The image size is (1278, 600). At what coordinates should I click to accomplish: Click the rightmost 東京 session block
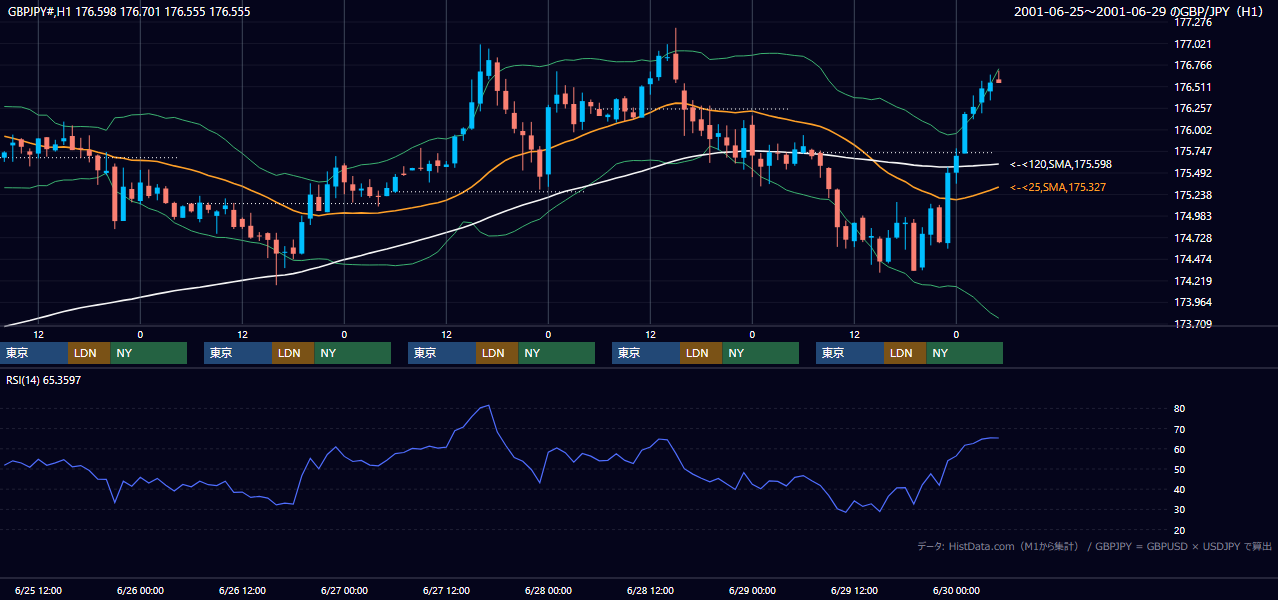point(850,353)
